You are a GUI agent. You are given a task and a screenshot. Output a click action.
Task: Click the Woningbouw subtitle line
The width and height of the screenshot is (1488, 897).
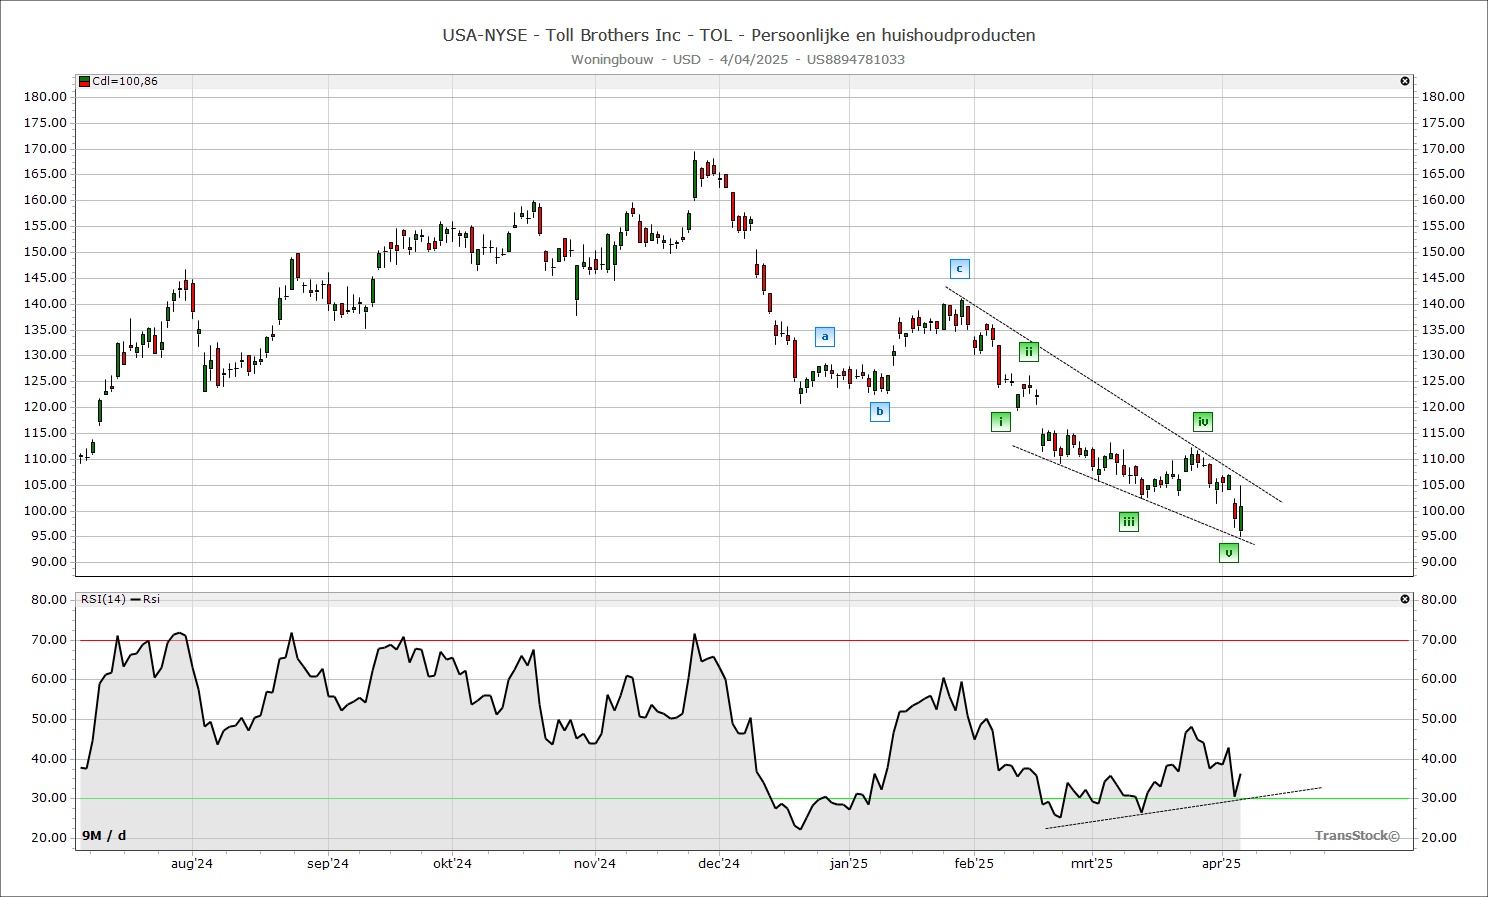(738, 59)
